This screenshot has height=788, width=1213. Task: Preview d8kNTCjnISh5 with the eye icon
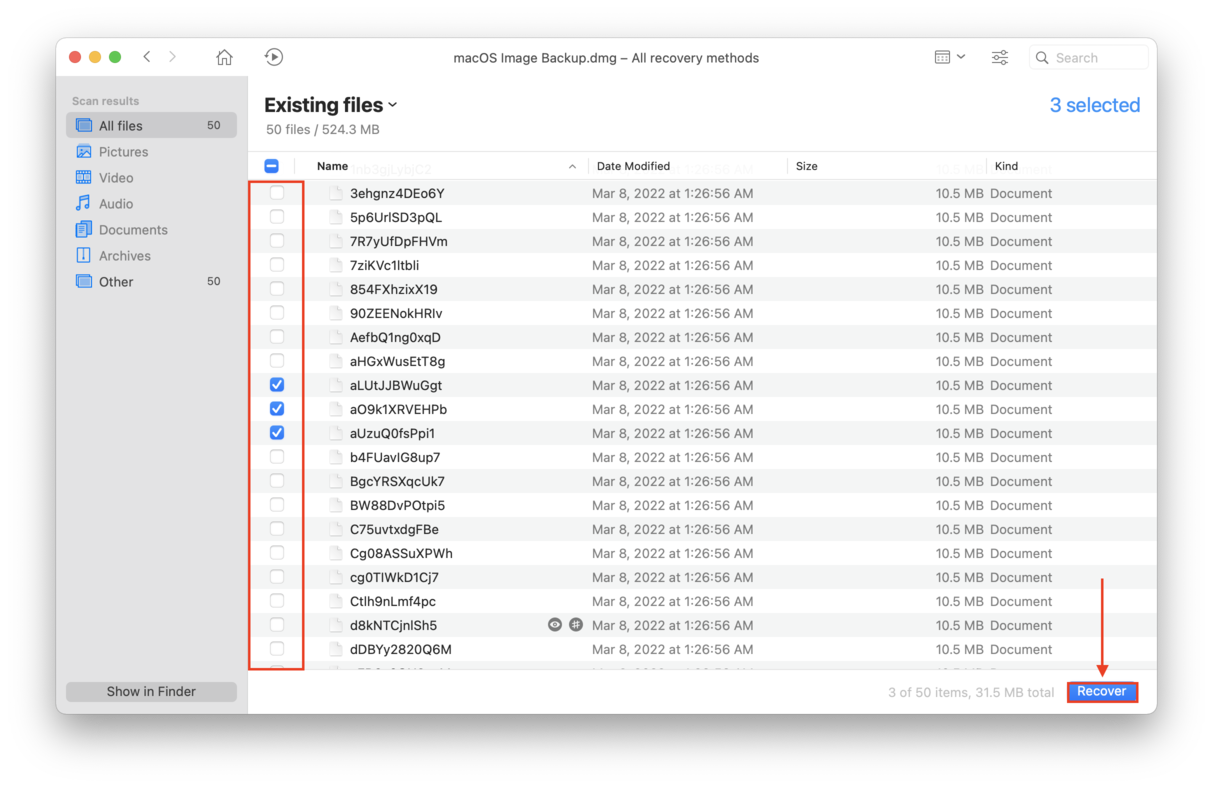coord(555,625)
